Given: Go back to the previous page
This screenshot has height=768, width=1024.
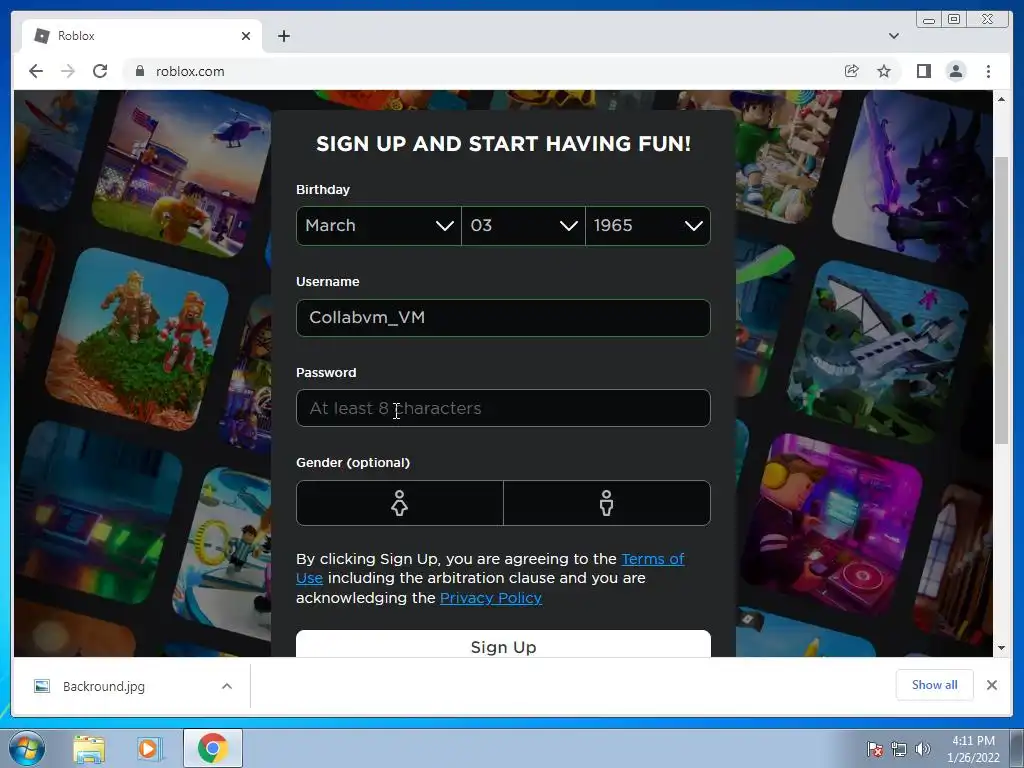Looking at the screenshot, I should click(36, 71).
